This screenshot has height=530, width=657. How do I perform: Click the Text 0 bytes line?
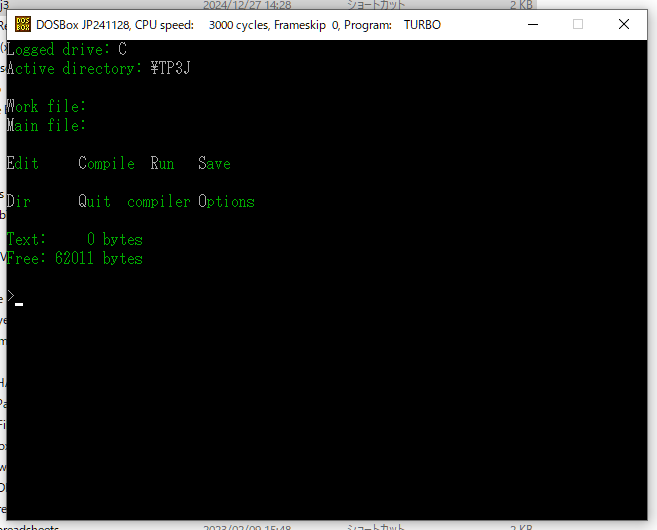click(75, 240)
